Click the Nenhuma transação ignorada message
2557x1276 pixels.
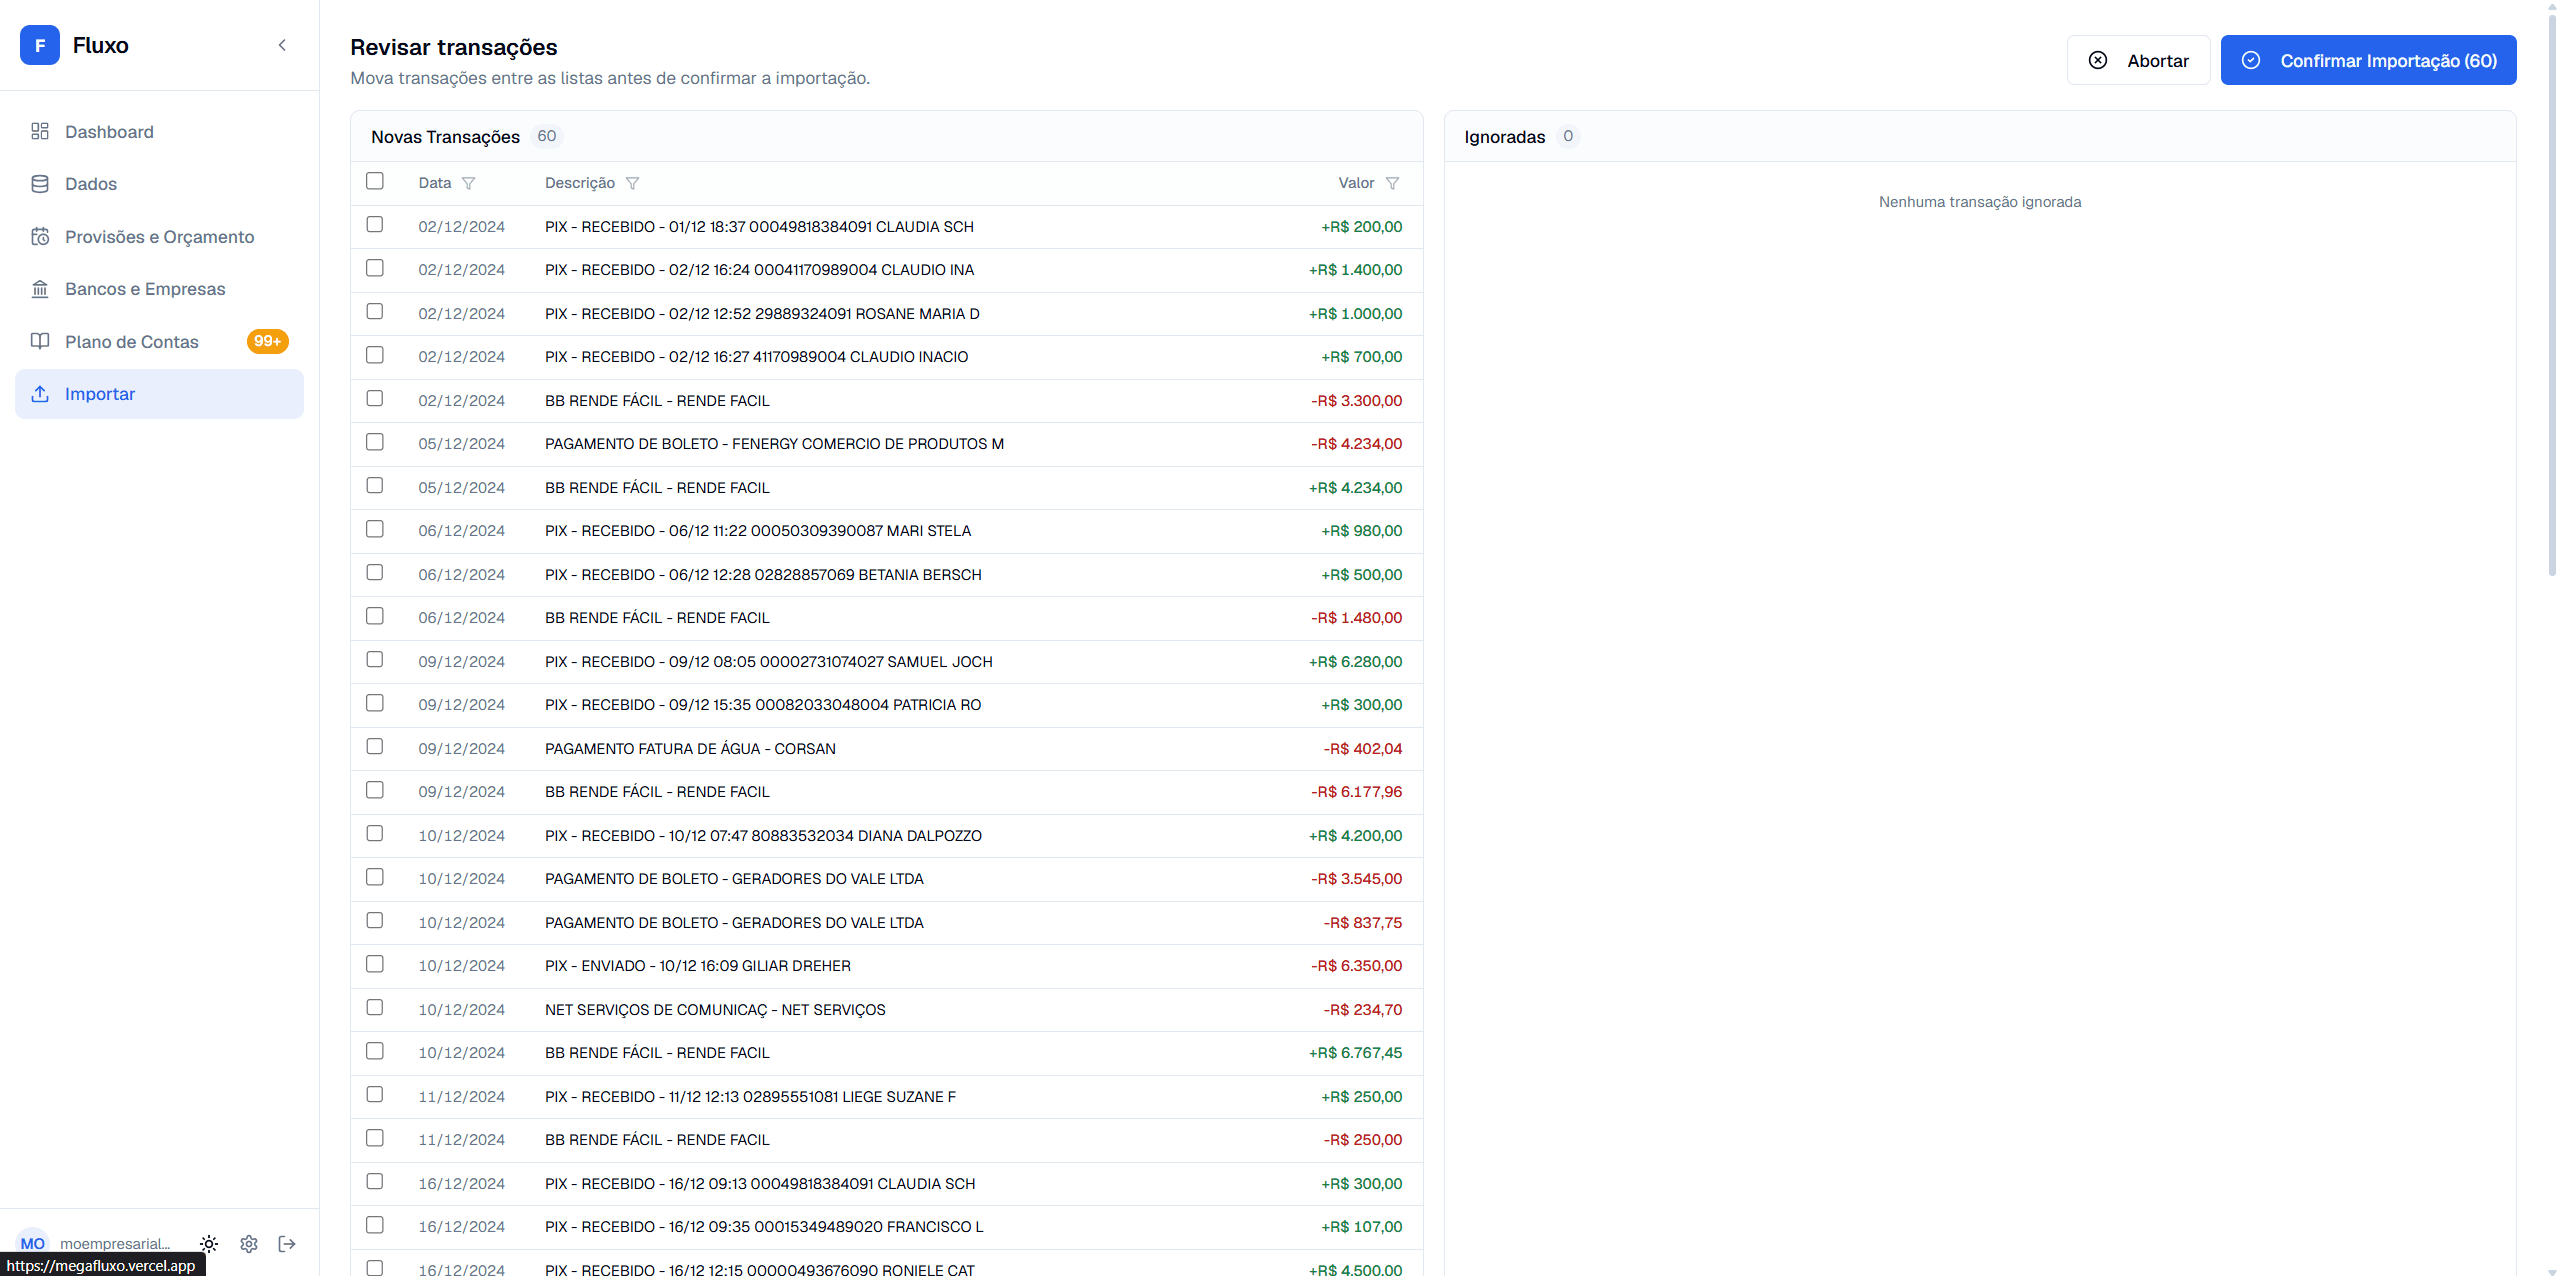[x=1979, y=202]
